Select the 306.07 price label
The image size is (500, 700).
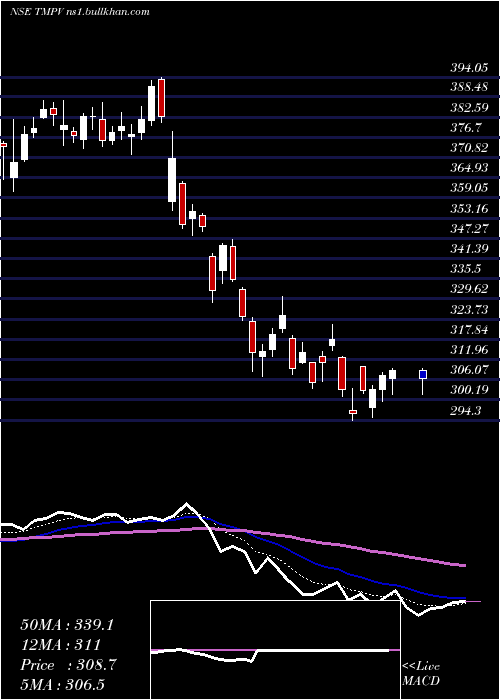coord(468,370)
